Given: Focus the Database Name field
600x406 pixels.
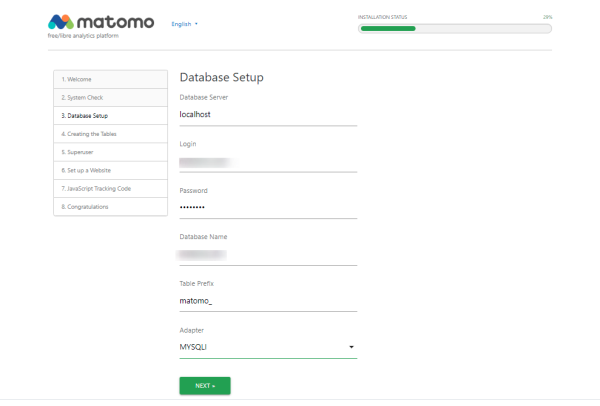Looking at the screenshot, I should [x=267, y=254].
